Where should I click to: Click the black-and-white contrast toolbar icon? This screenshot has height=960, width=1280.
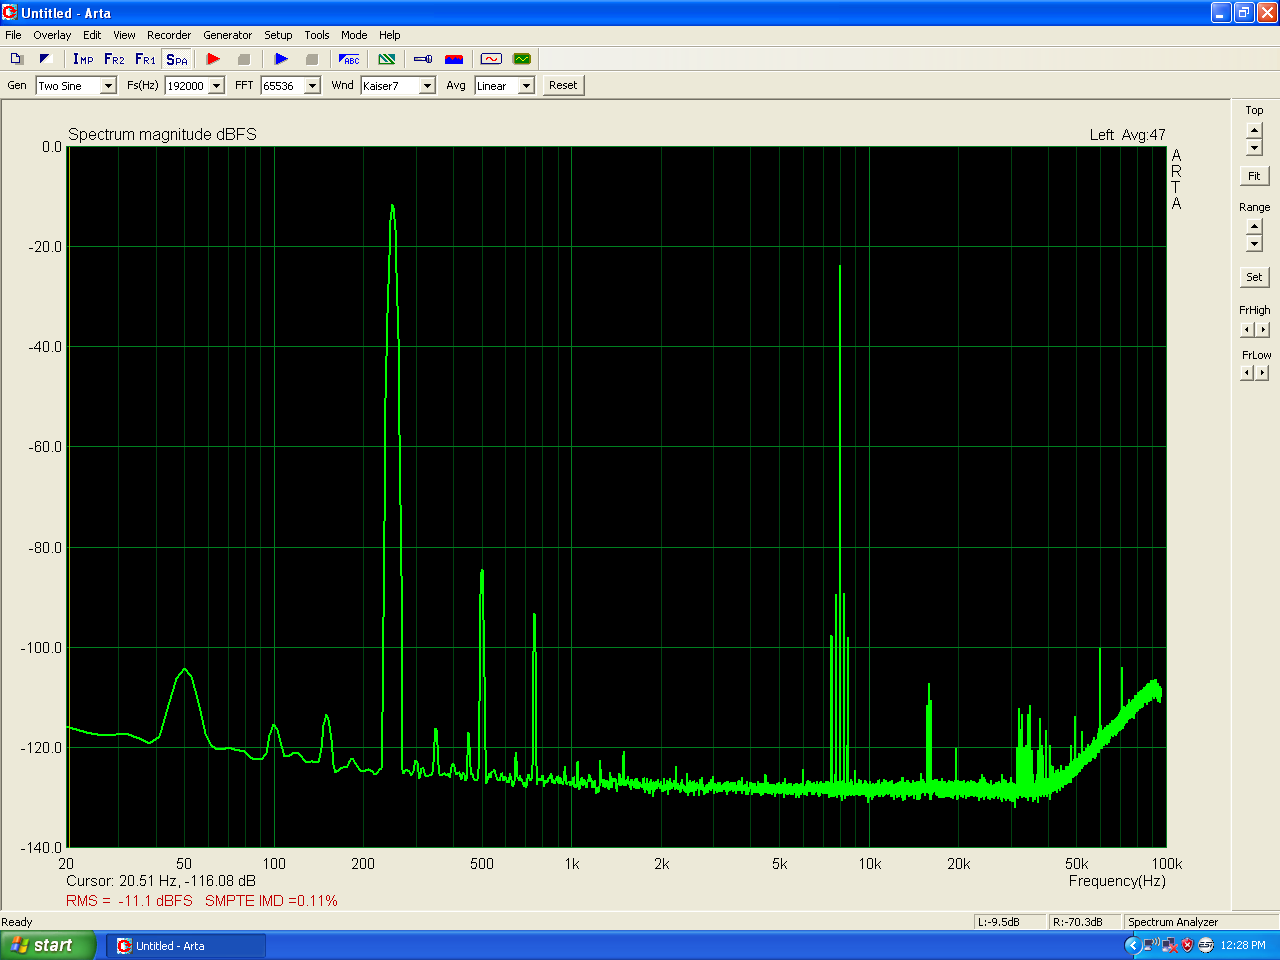click(x=45, y=59)
